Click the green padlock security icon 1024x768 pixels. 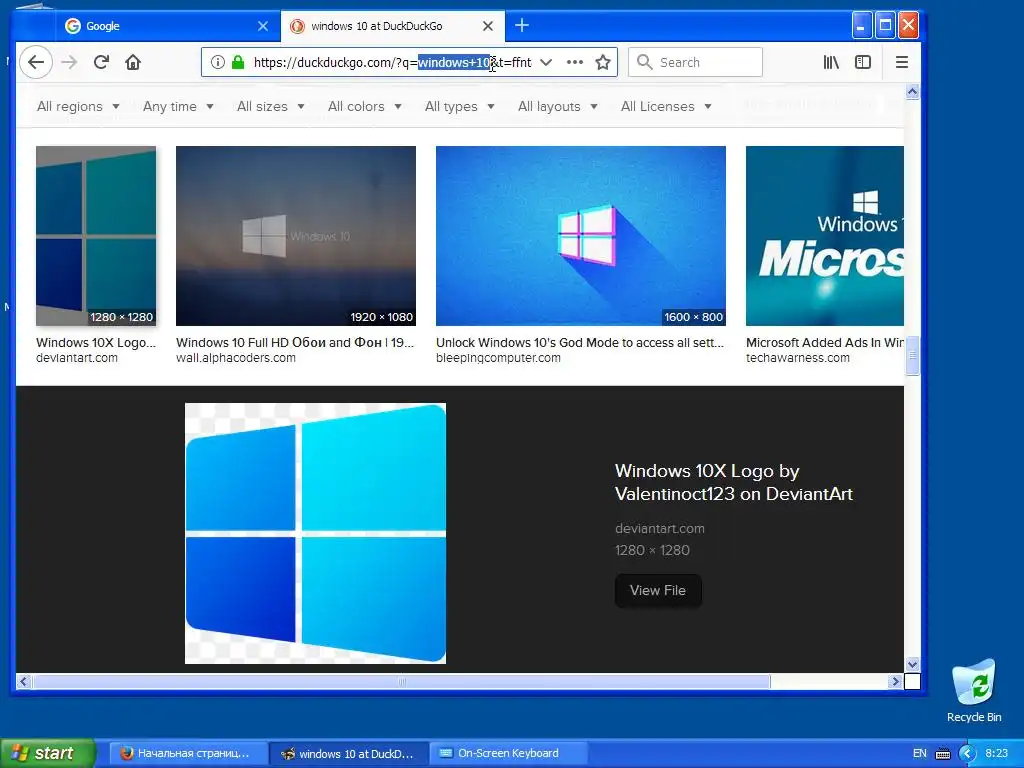click(238, 62)
